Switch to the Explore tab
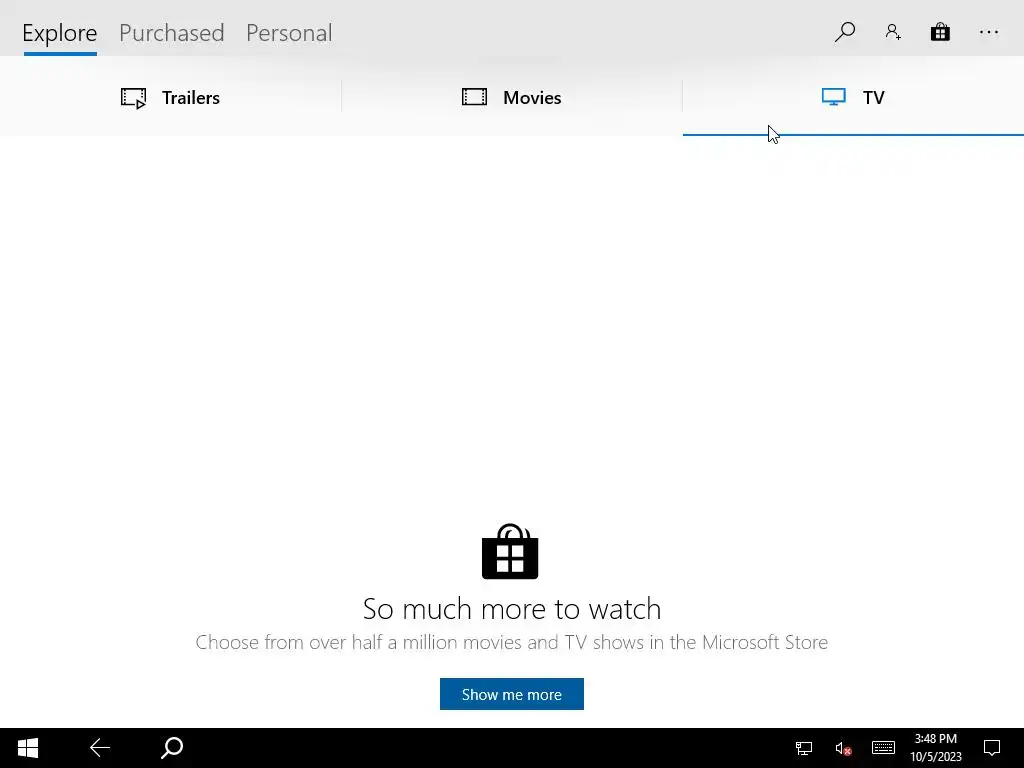Screen dimensions: 1024x768 [x=59, y=33]
